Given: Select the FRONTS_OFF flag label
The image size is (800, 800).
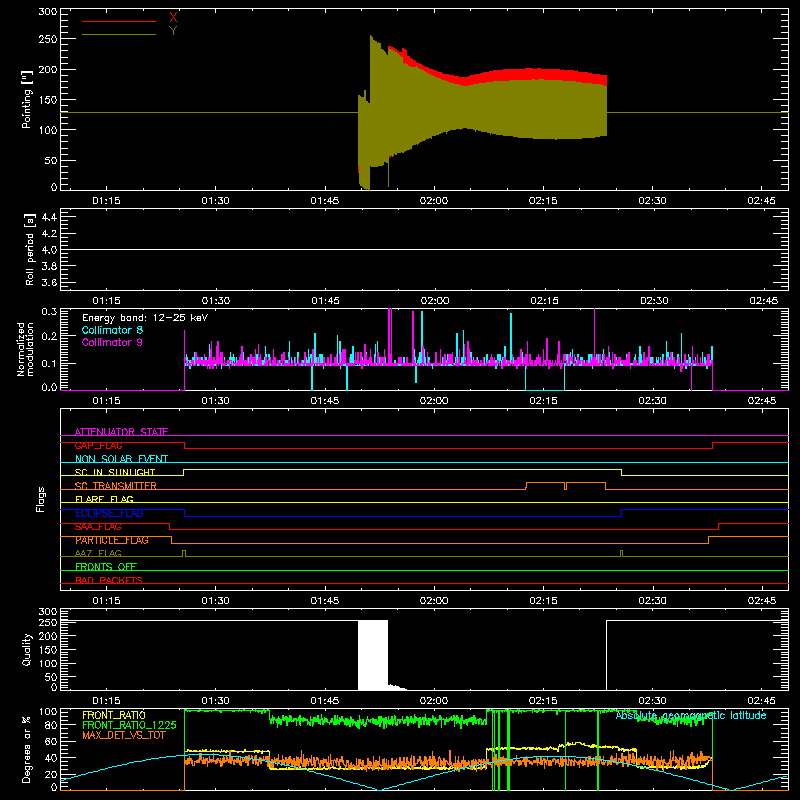Looking at the screenshot, I should [106, 567].
